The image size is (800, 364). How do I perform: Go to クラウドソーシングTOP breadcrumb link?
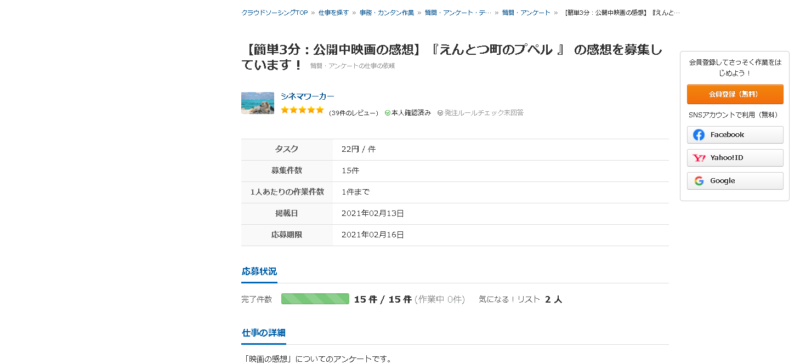pos(274,13)
